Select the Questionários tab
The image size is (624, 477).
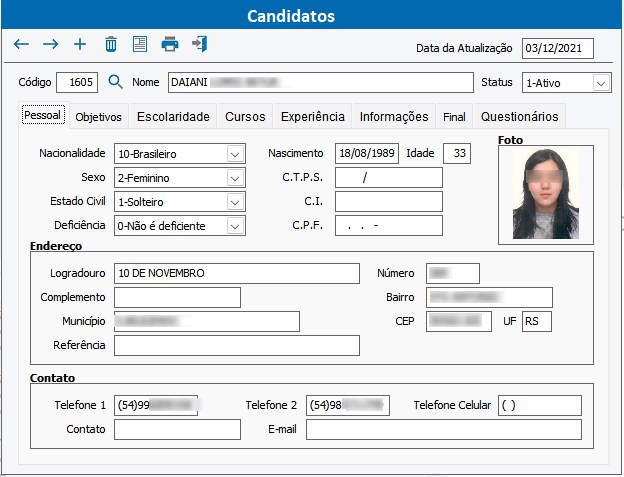click(x=520, y=117)
